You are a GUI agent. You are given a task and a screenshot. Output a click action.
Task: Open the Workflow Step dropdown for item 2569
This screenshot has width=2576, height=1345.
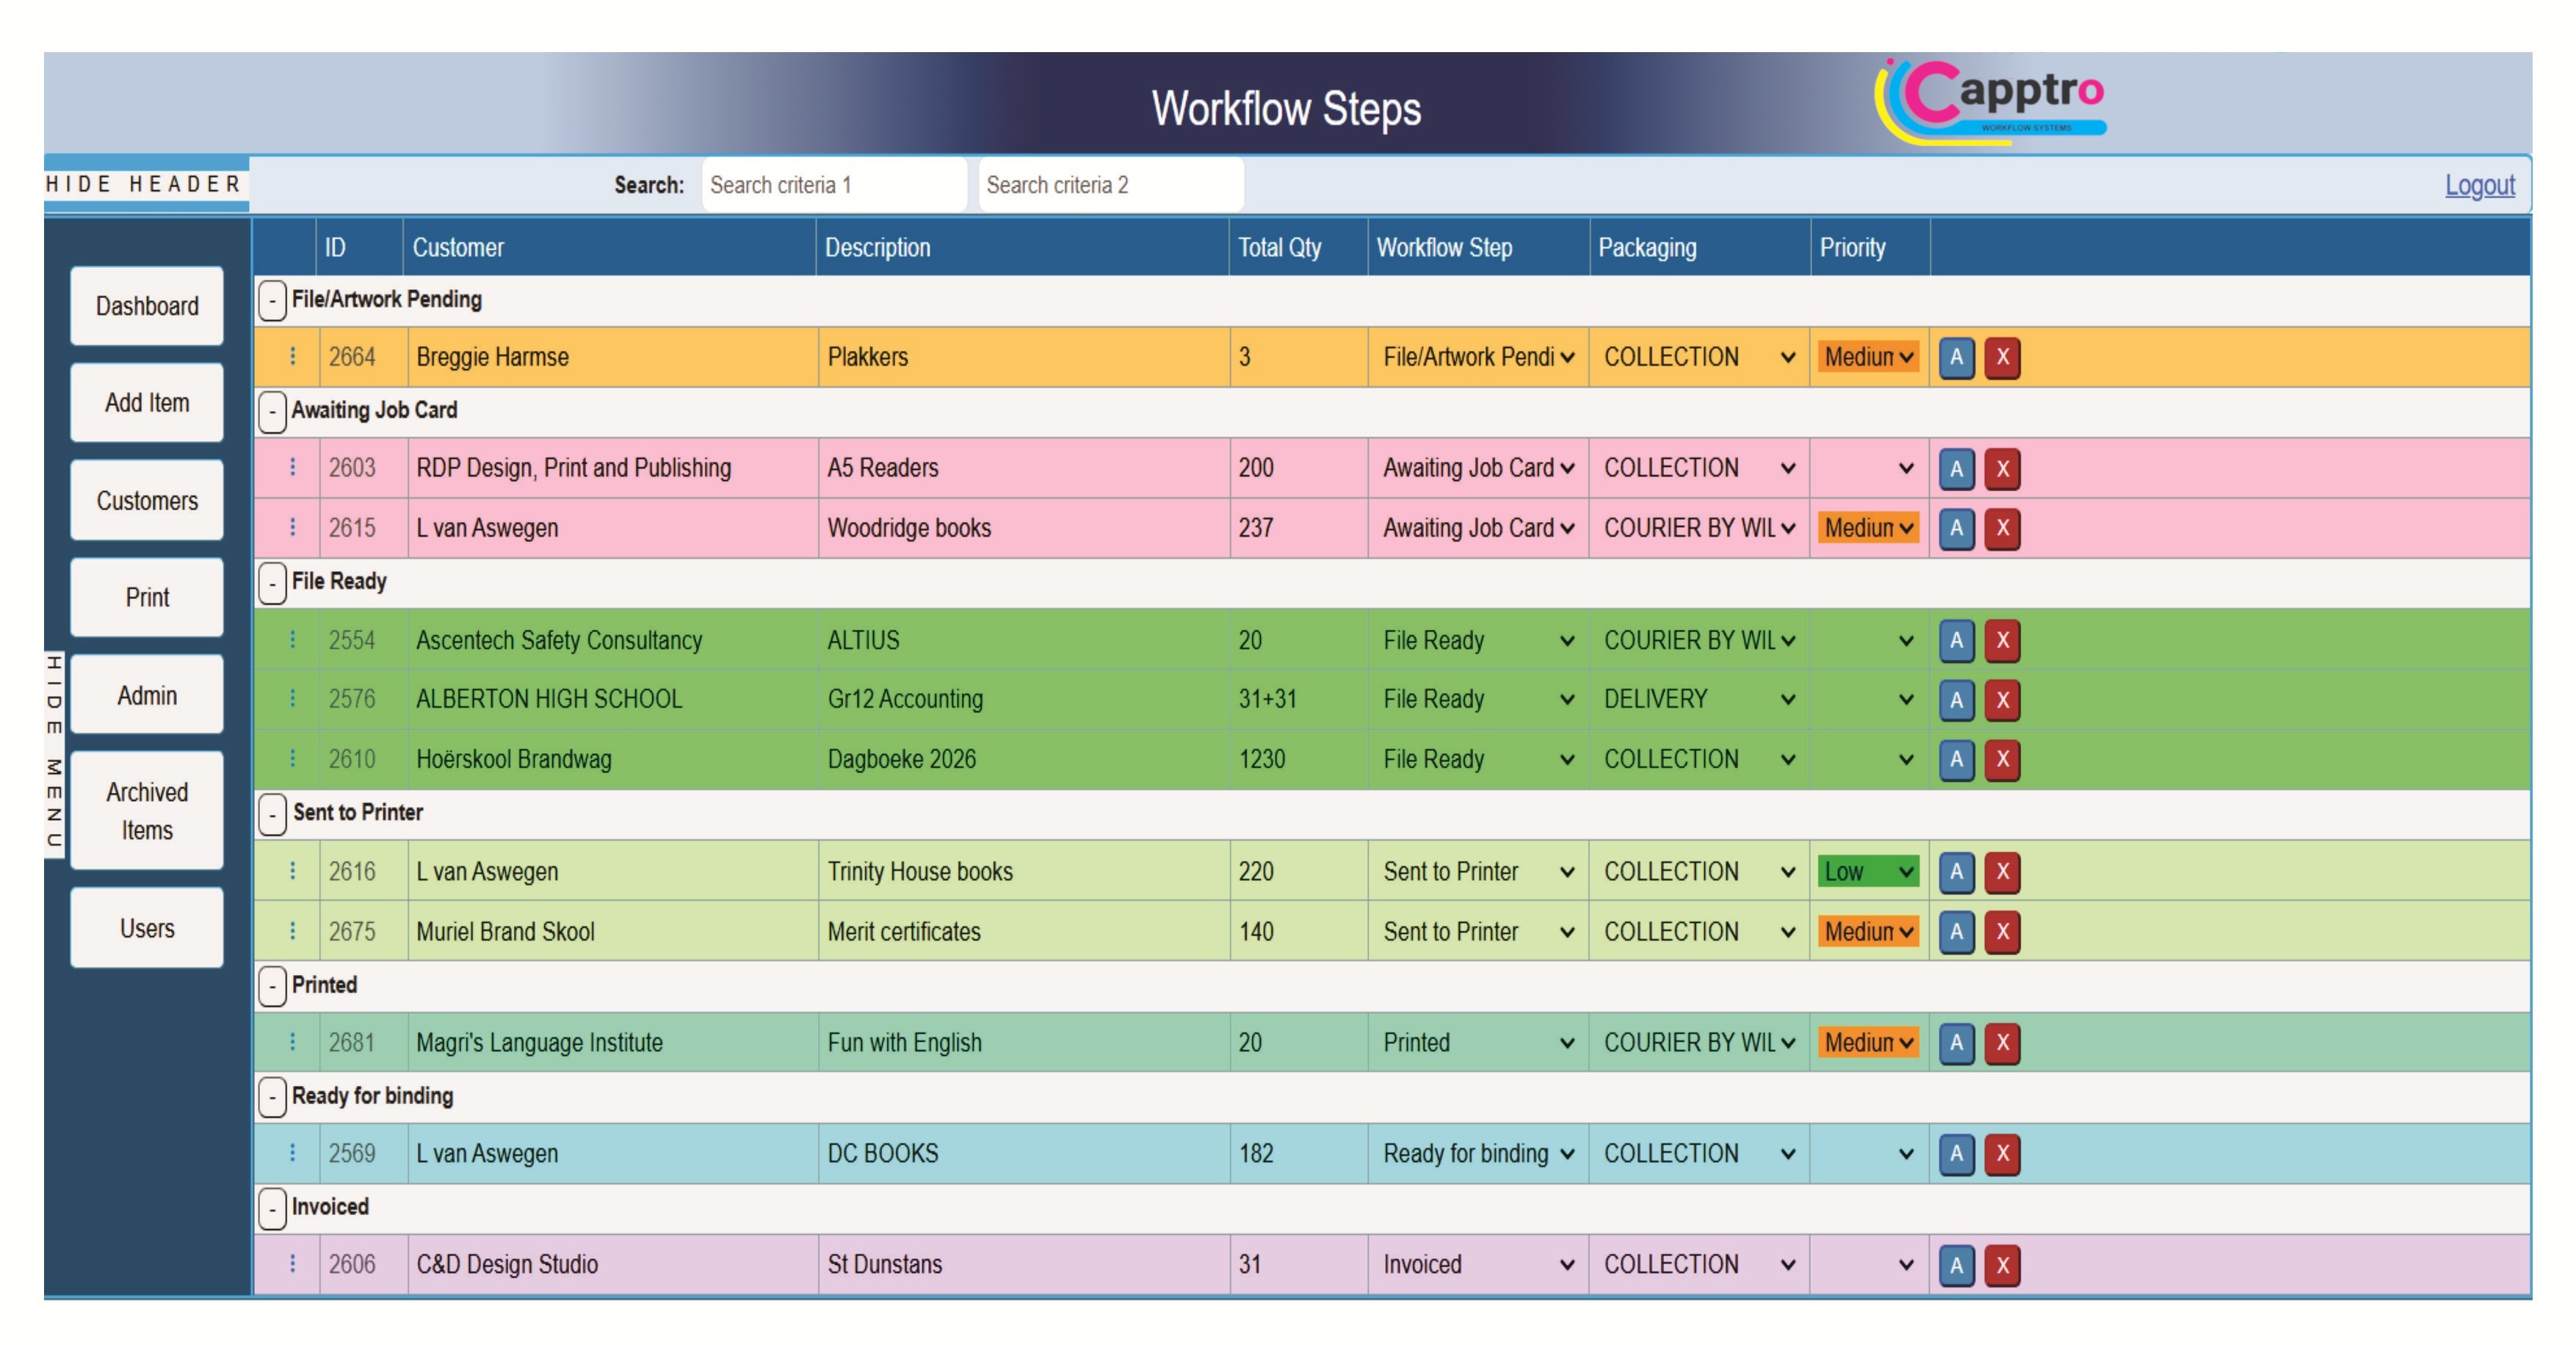1477,1152
